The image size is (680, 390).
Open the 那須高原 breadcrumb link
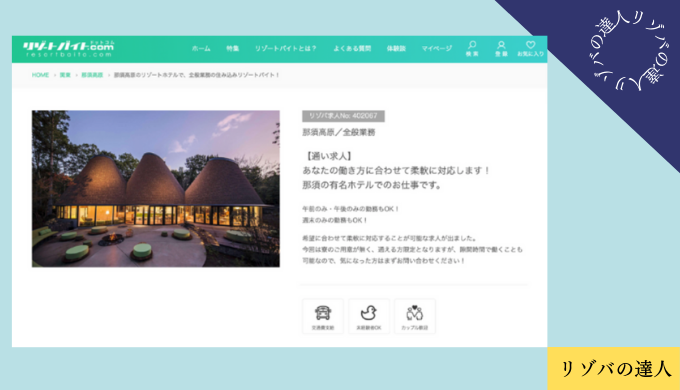pos(92,75)
